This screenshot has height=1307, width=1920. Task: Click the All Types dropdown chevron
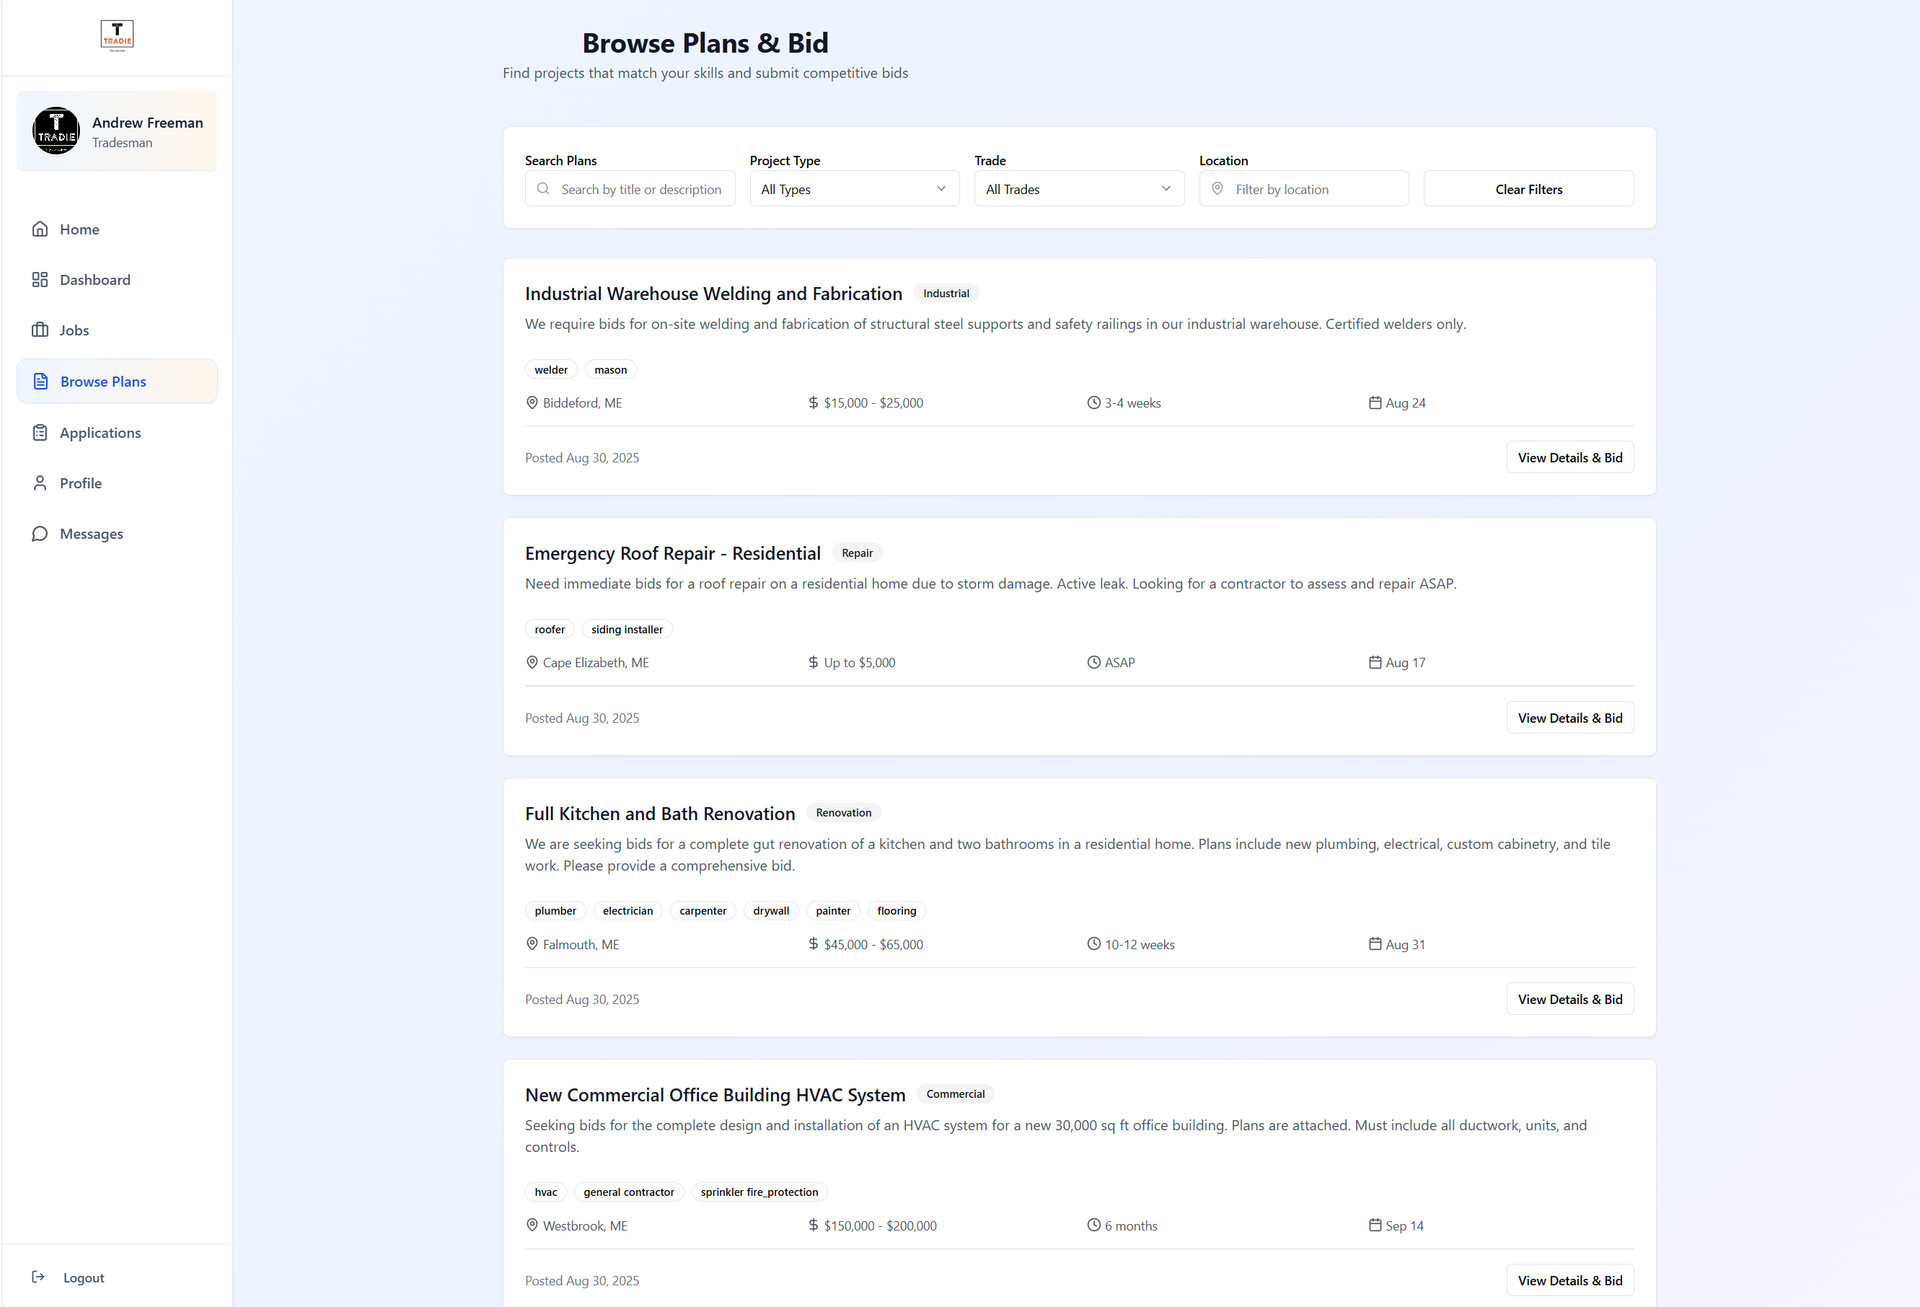coord(940,189)
